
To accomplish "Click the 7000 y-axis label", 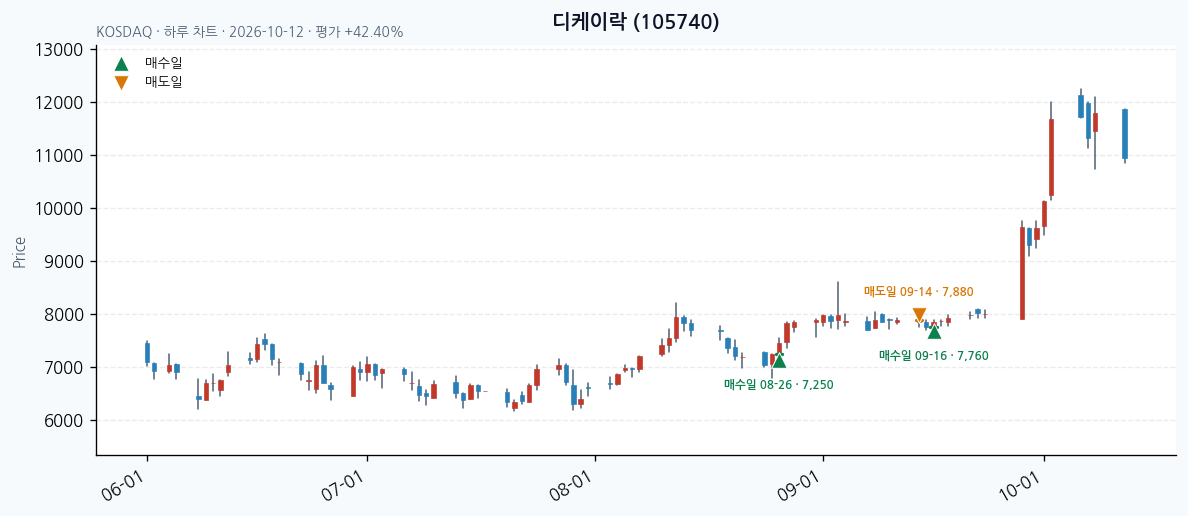I will point(63,368).
